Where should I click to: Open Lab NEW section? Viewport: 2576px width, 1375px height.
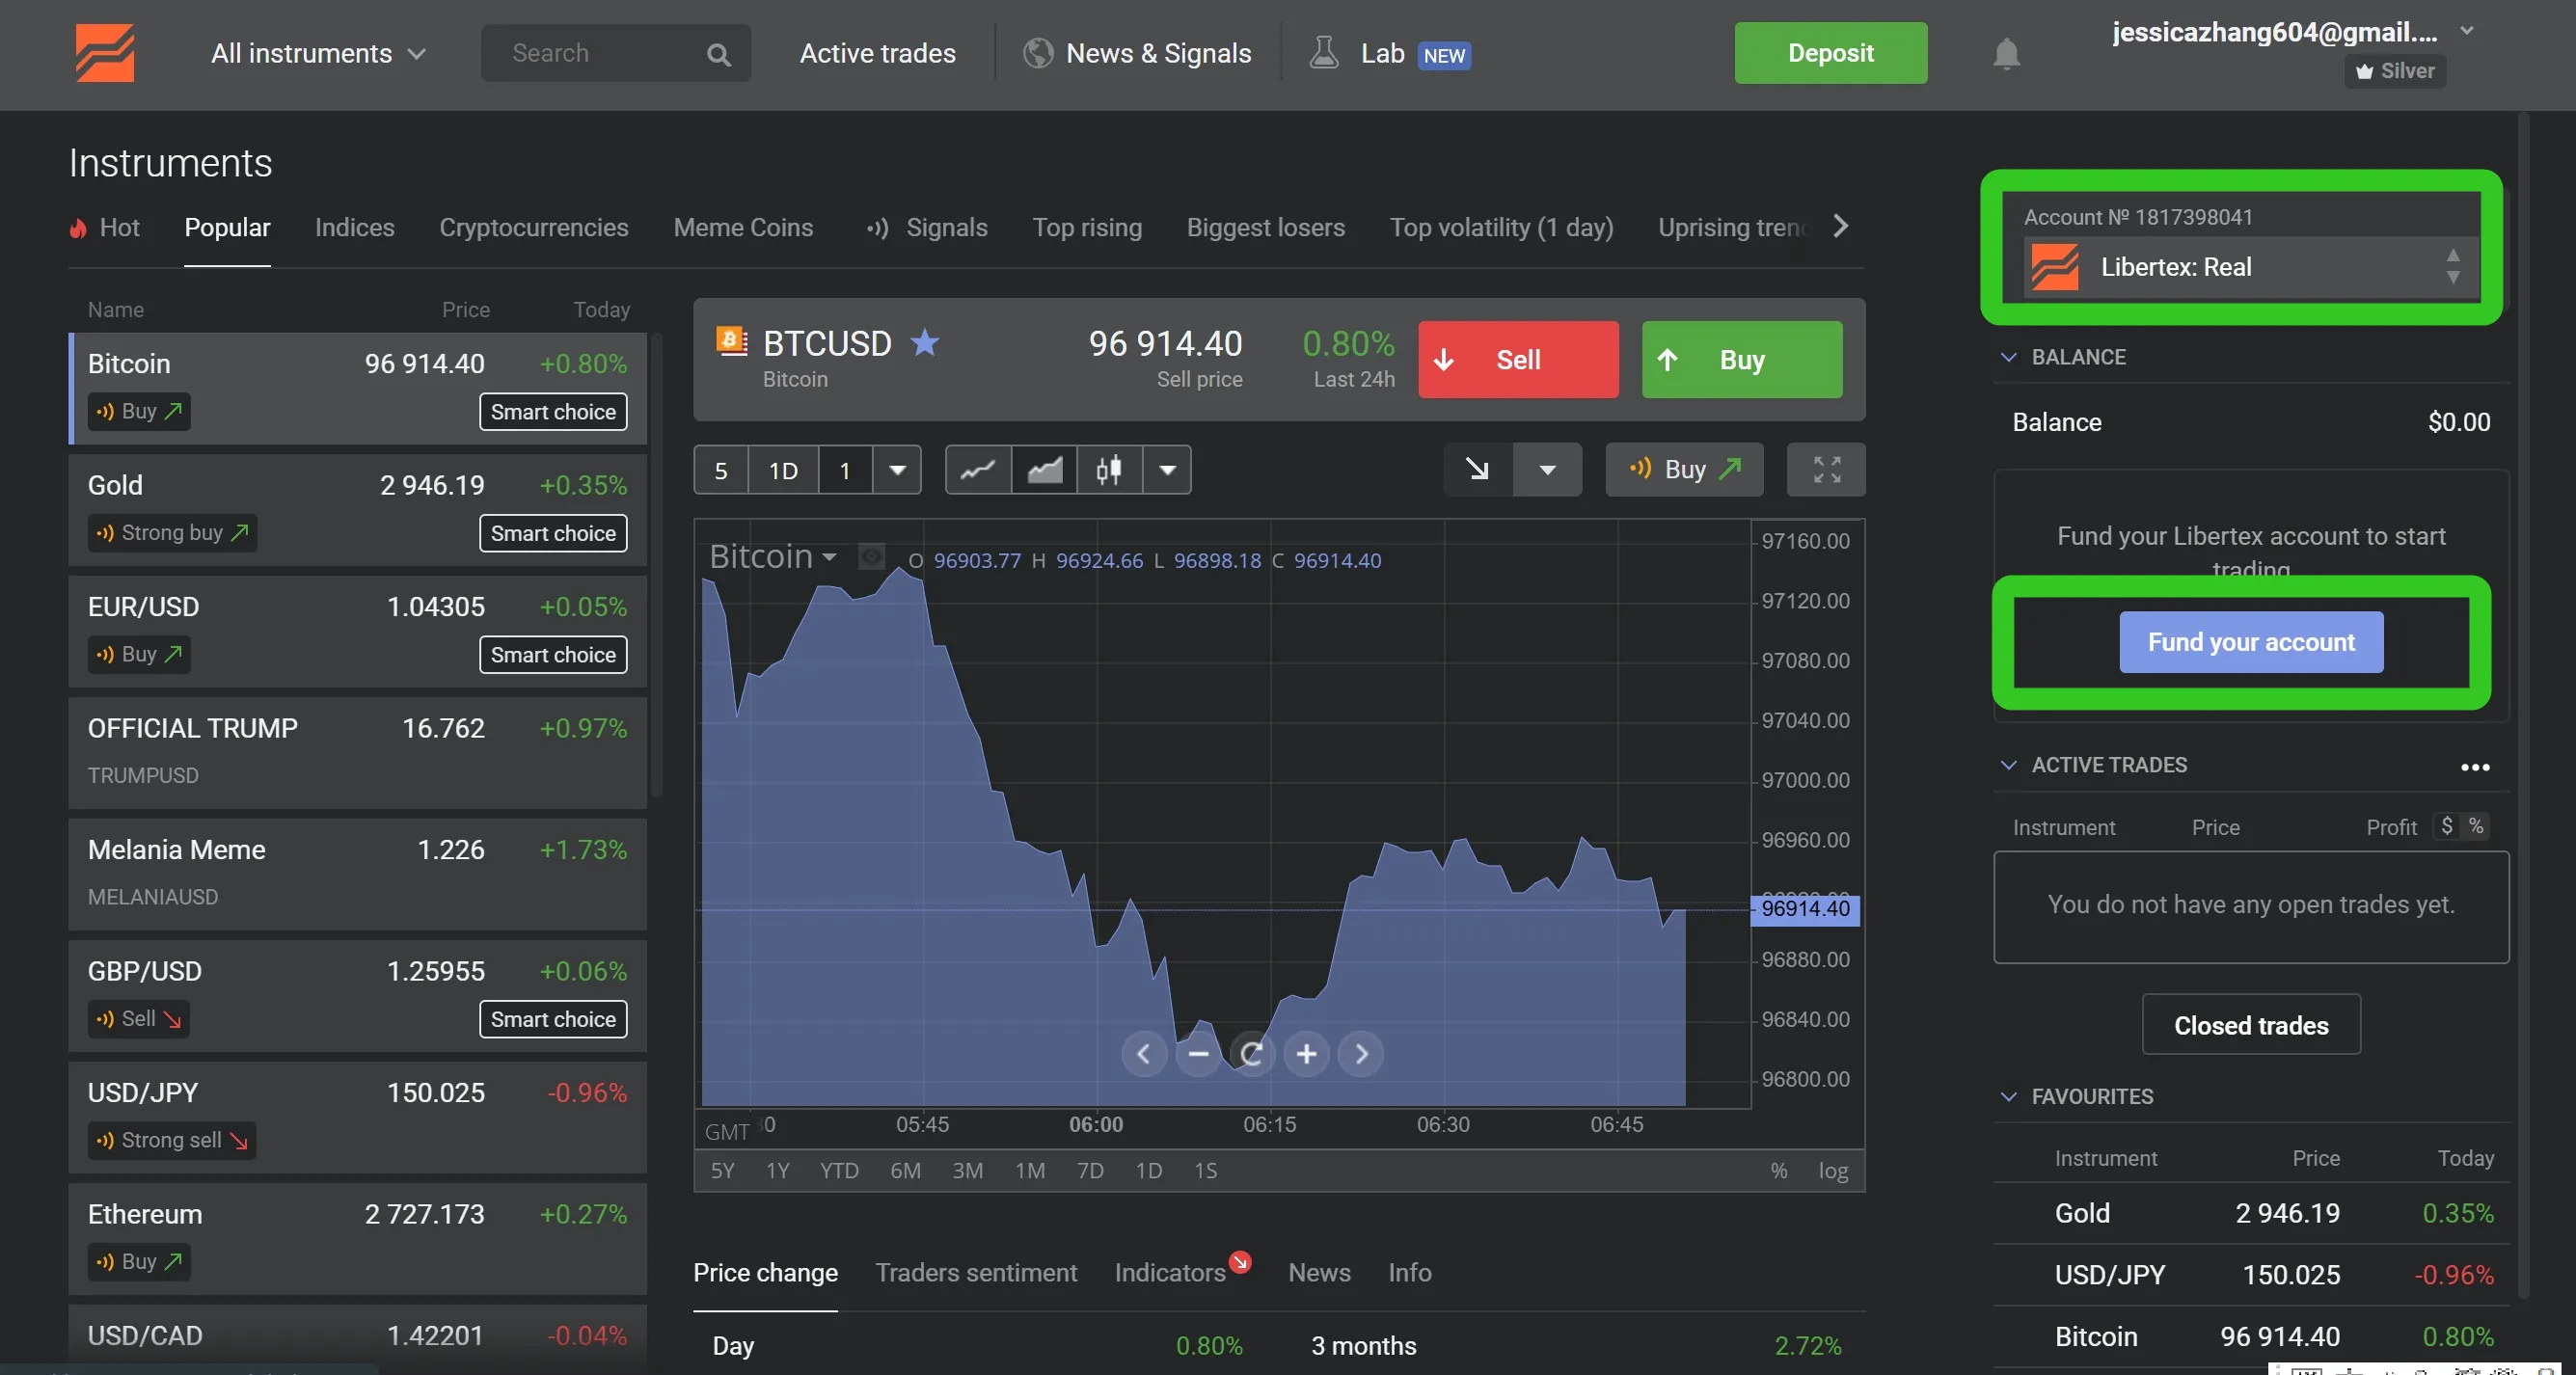(1390, 53)
